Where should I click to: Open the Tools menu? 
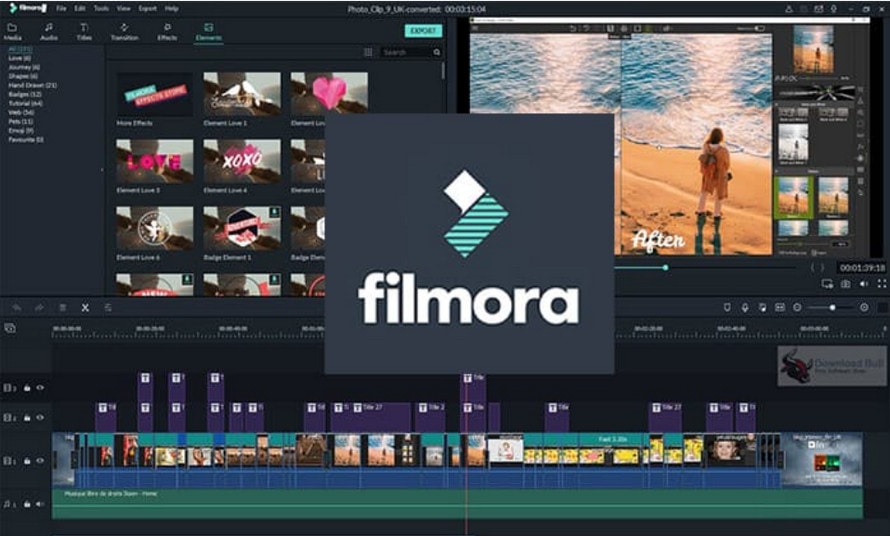click(101, 9)
